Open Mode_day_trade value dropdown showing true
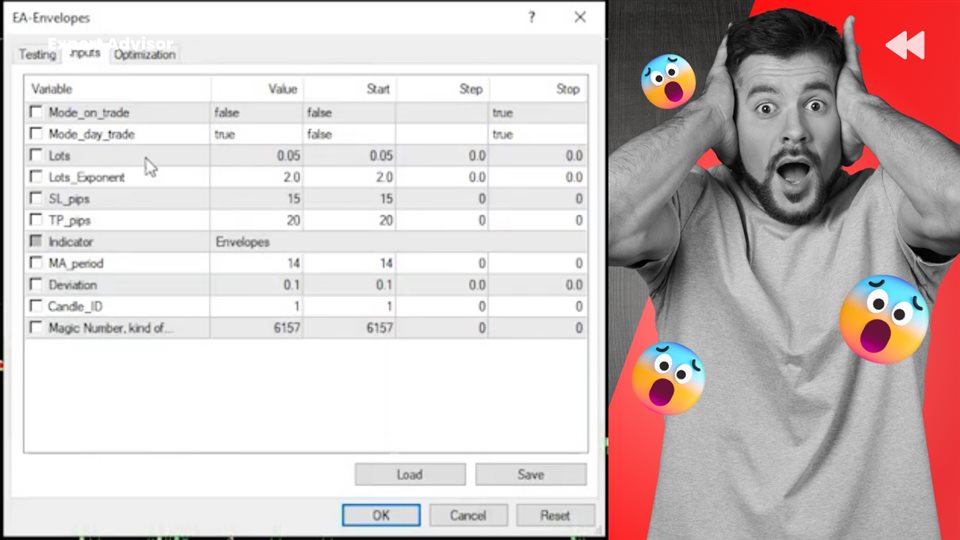Viewport: 960px width, 540px height. click(x=256, y=134)
